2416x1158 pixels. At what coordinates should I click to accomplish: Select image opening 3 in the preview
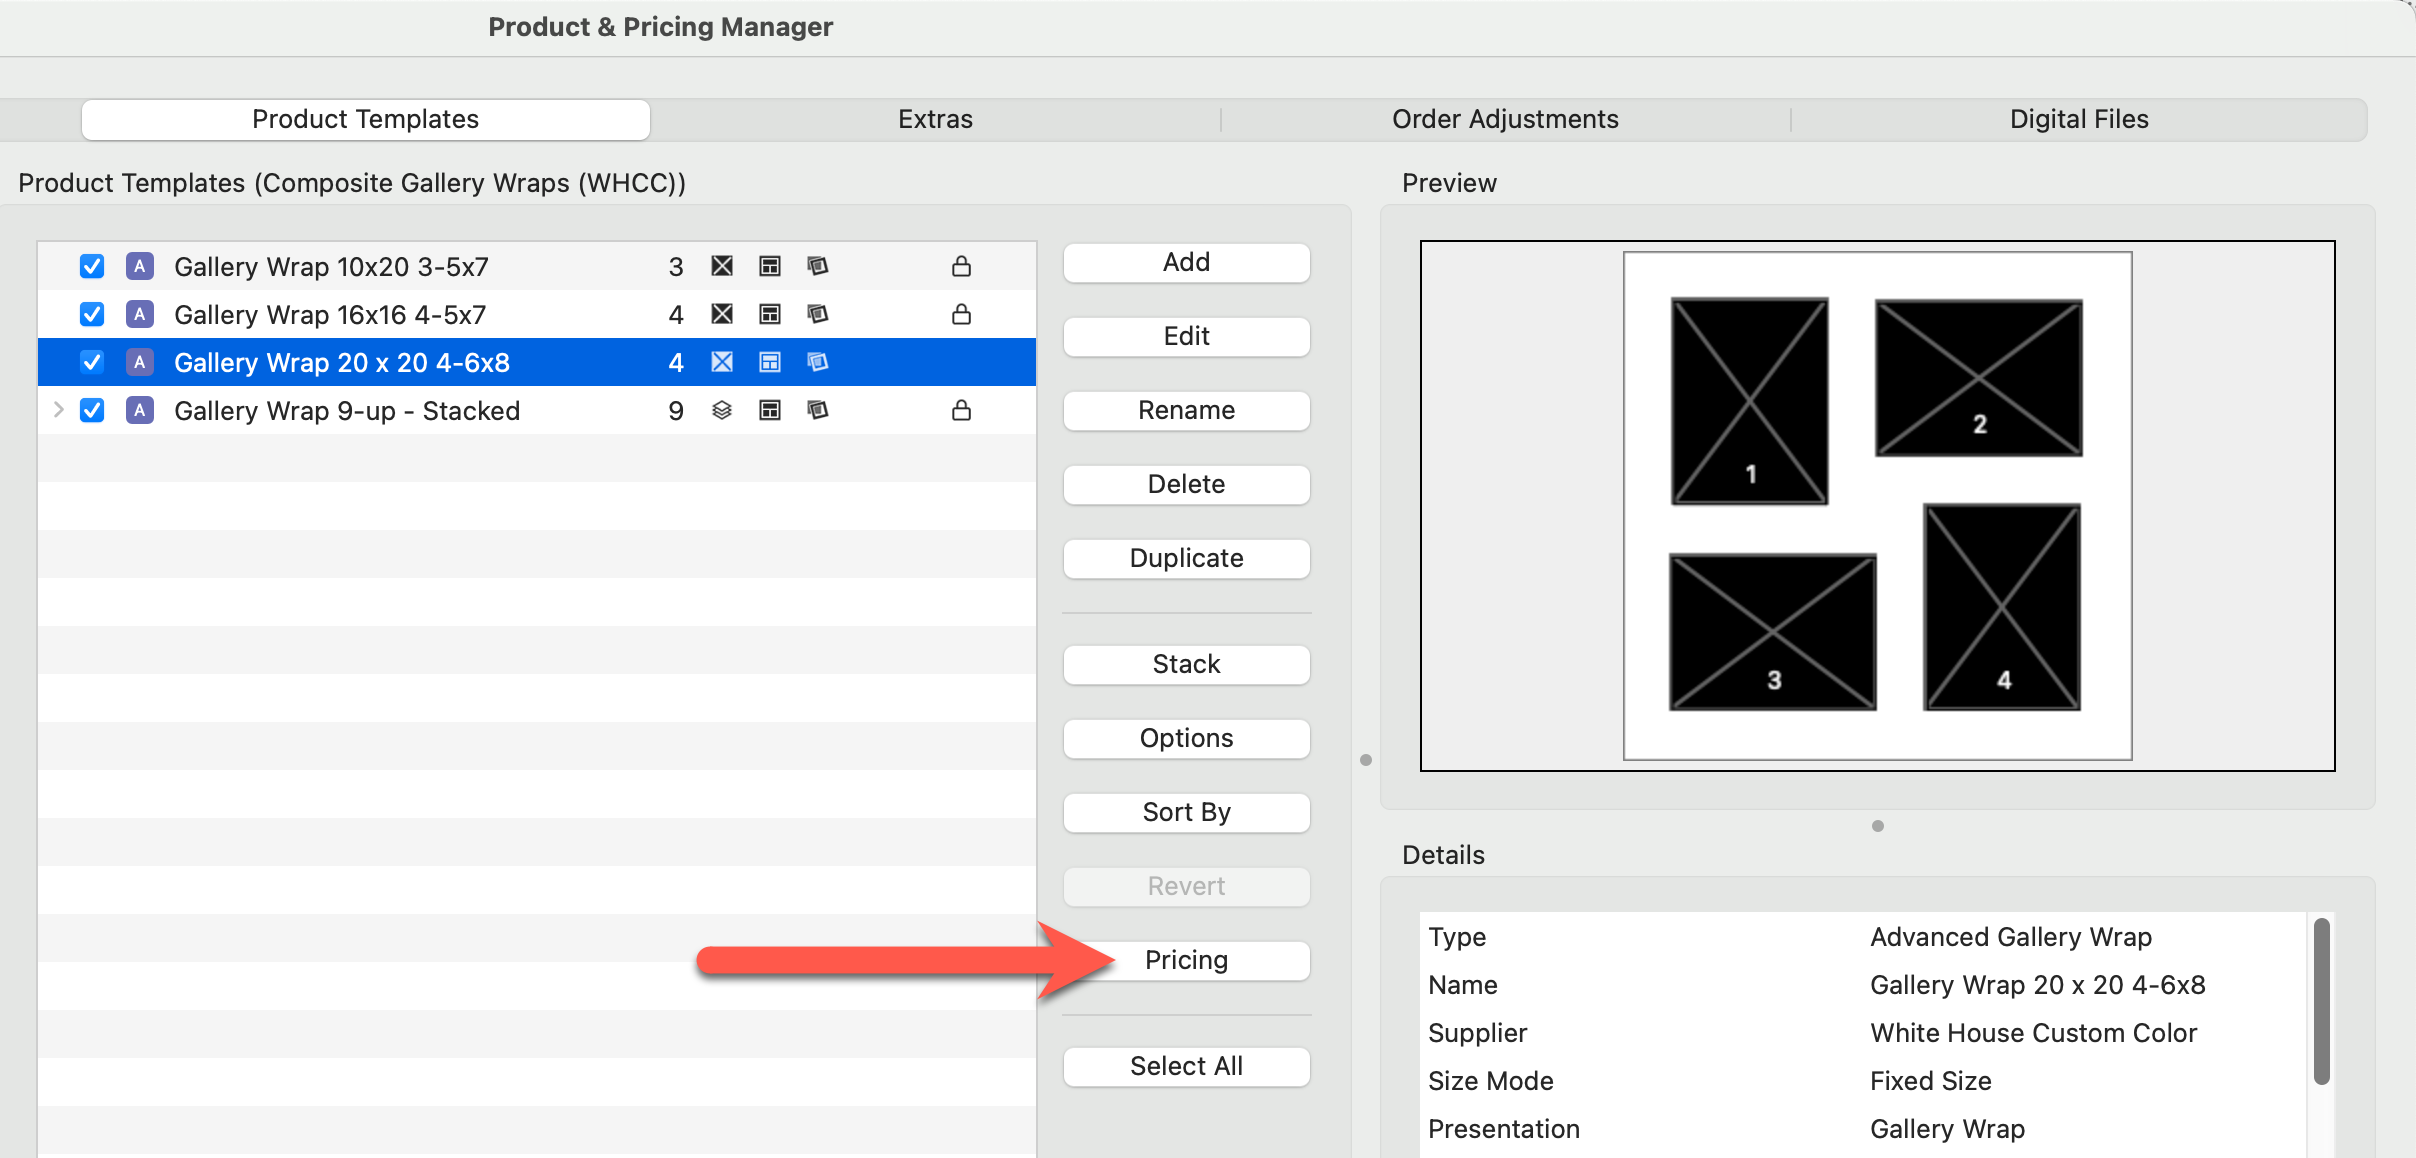click(1772, 632)
